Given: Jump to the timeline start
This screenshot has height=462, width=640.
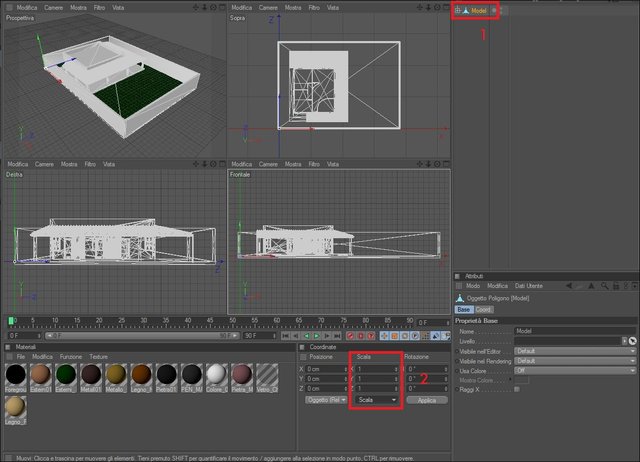Looking at the screenshot, I should (x=285, y=335).
